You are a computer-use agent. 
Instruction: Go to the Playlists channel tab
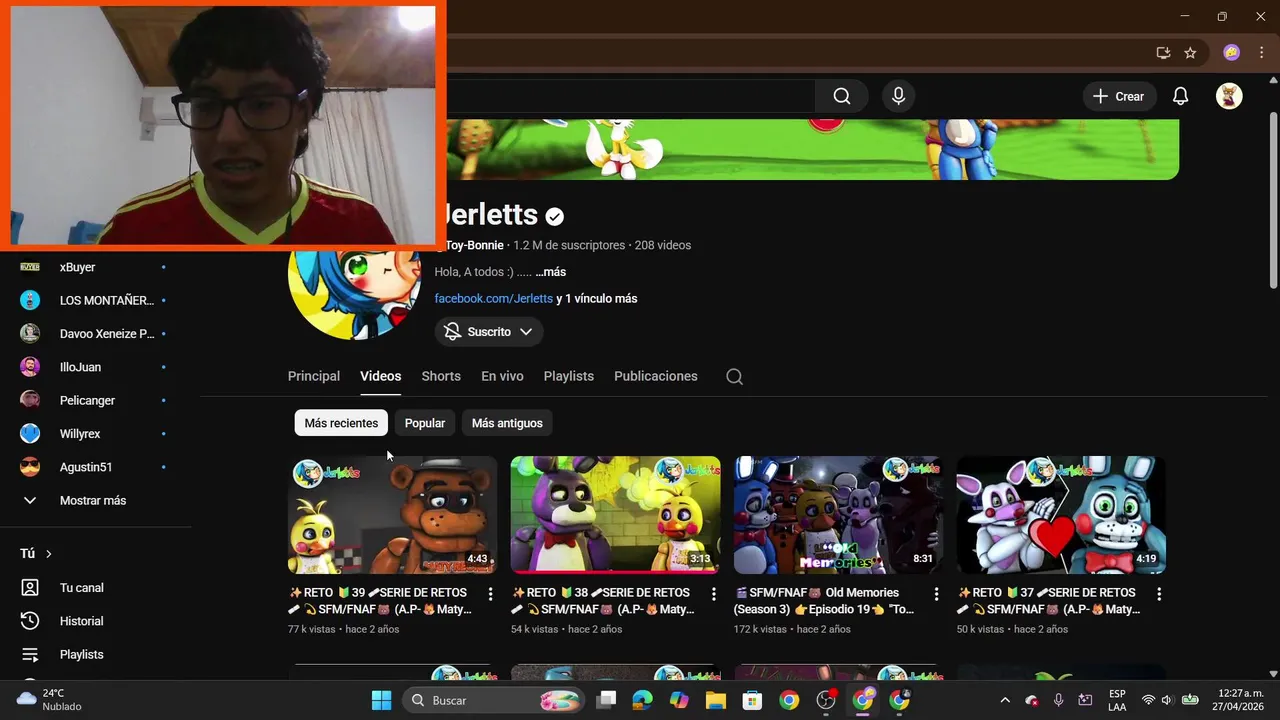(x=568, y=376)
